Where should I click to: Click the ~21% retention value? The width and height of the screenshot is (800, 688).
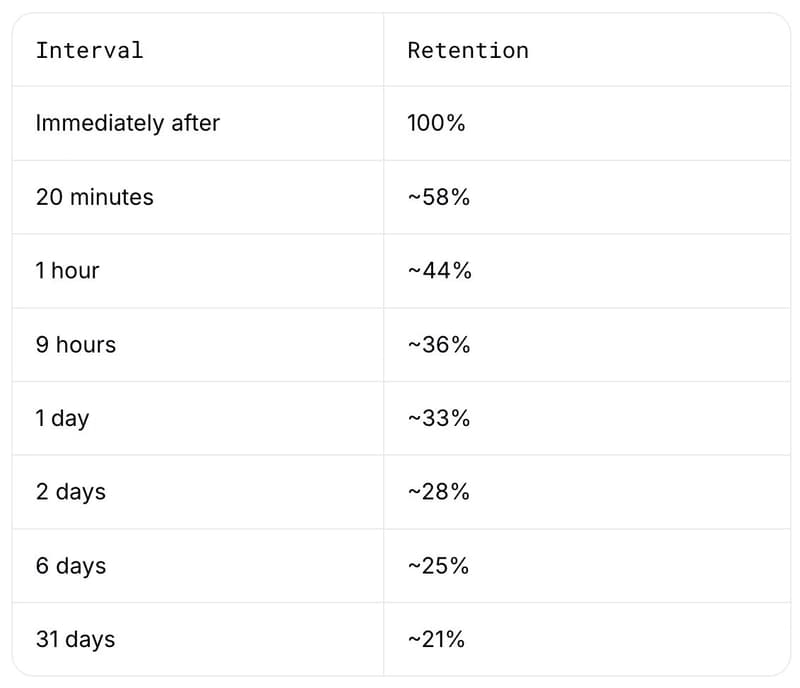436,639
